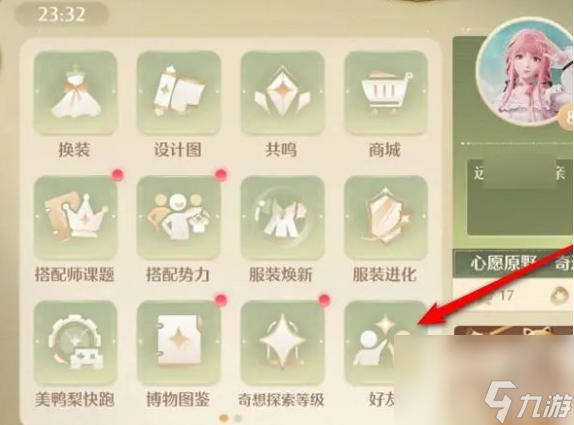This screenshot has height=425, width=574.
Task: Click the 换装 text label
Action: (x=75, y=150)
